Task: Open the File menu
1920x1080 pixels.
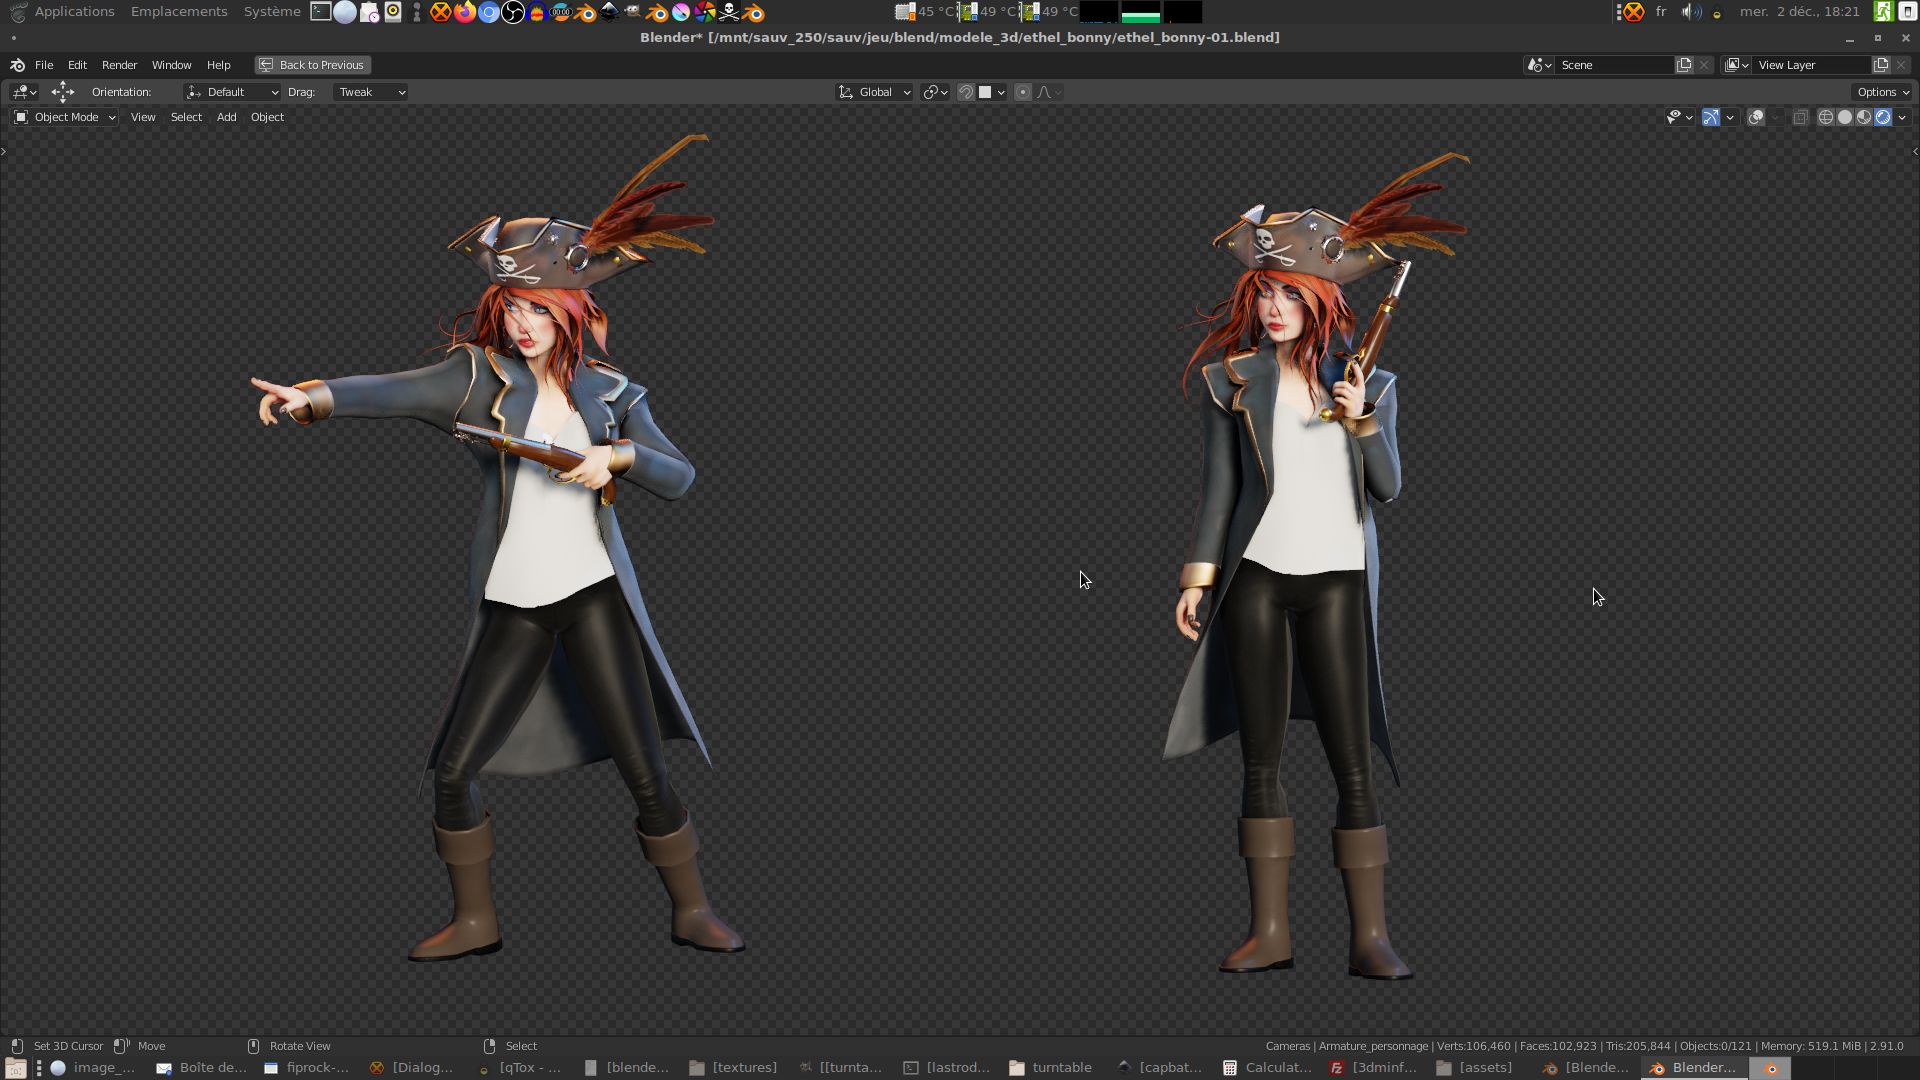Action: pos(44,65)
